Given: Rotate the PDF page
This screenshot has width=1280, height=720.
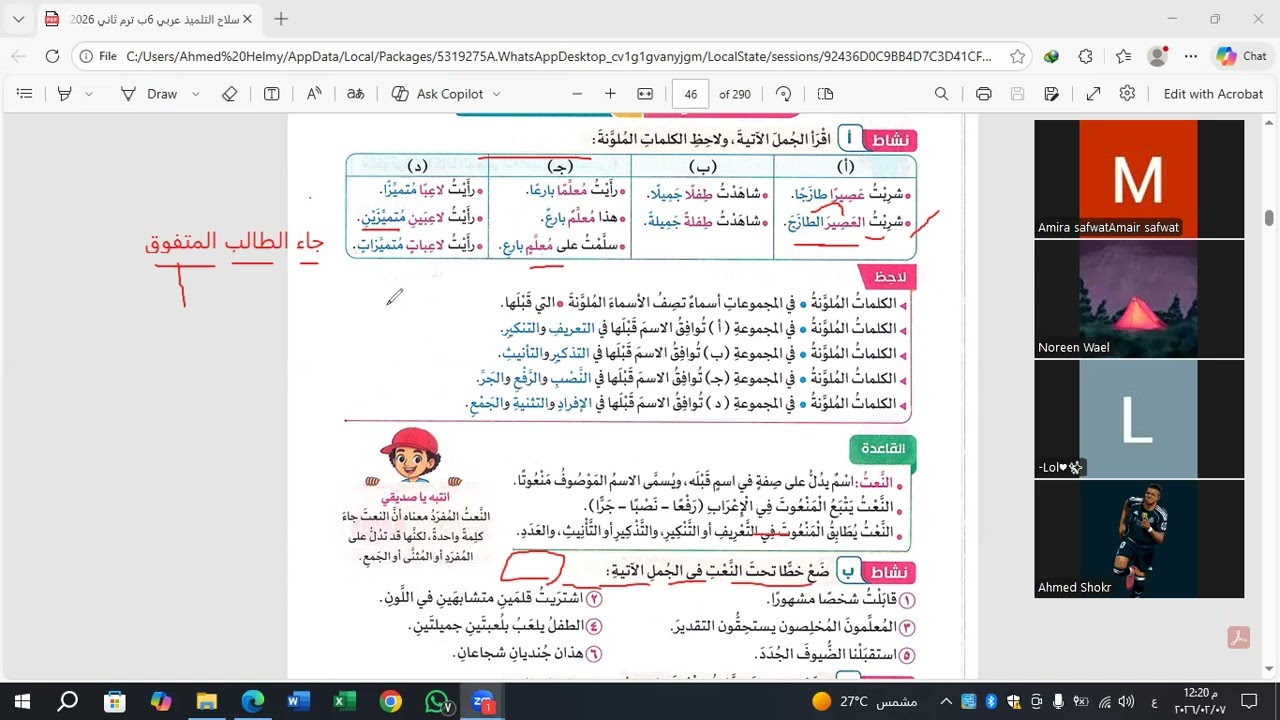Looking at the screenshot, I should tap(784, 94).
